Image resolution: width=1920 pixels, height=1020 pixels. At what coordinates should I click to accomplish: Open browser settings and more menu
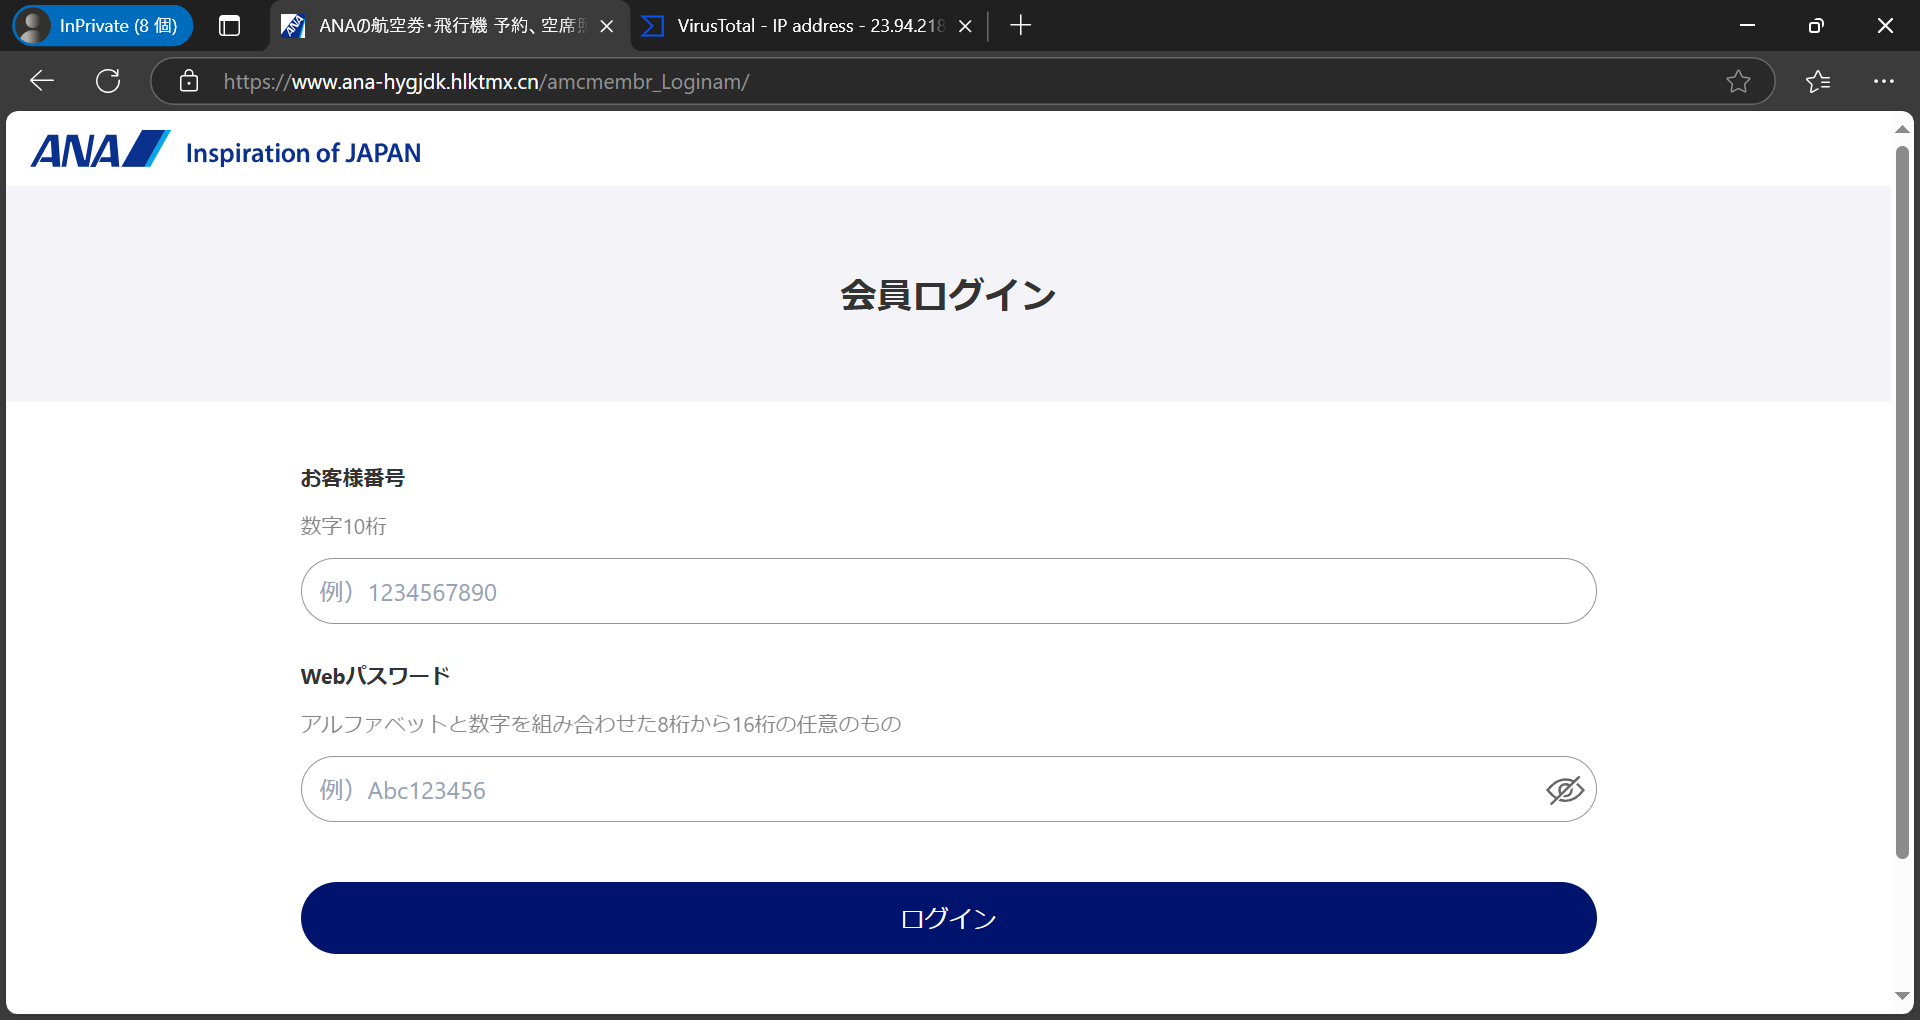click(x=1884, y=81)
